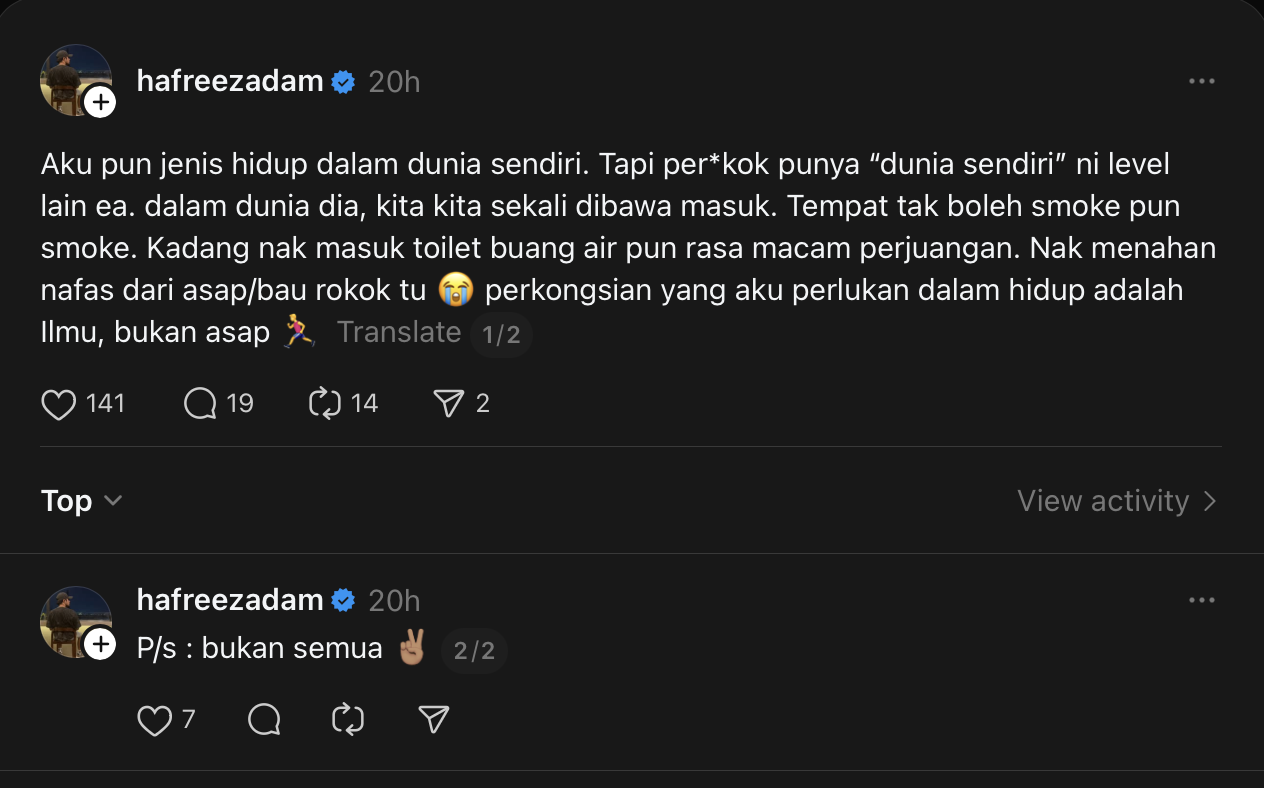Follow hafreezadam via plus on reply avatar

tap(100, 644)
